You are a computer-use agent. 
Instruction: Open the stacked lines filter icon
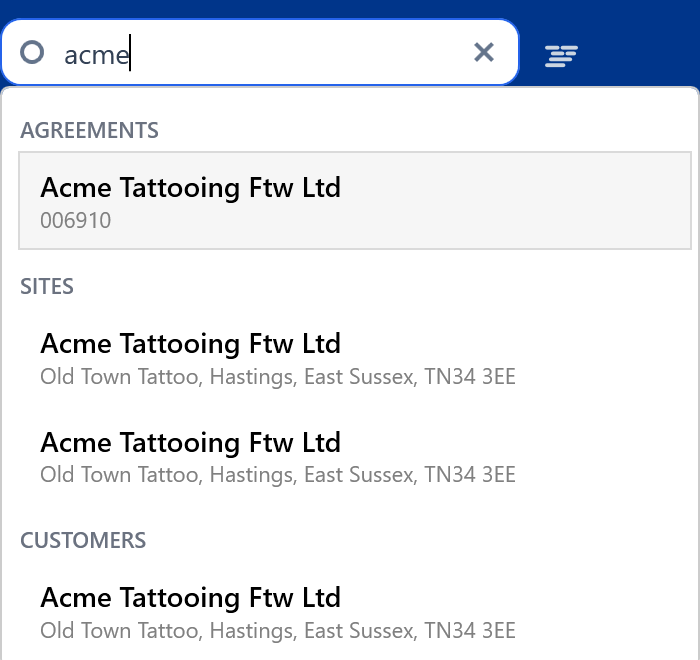click(562, 56)
